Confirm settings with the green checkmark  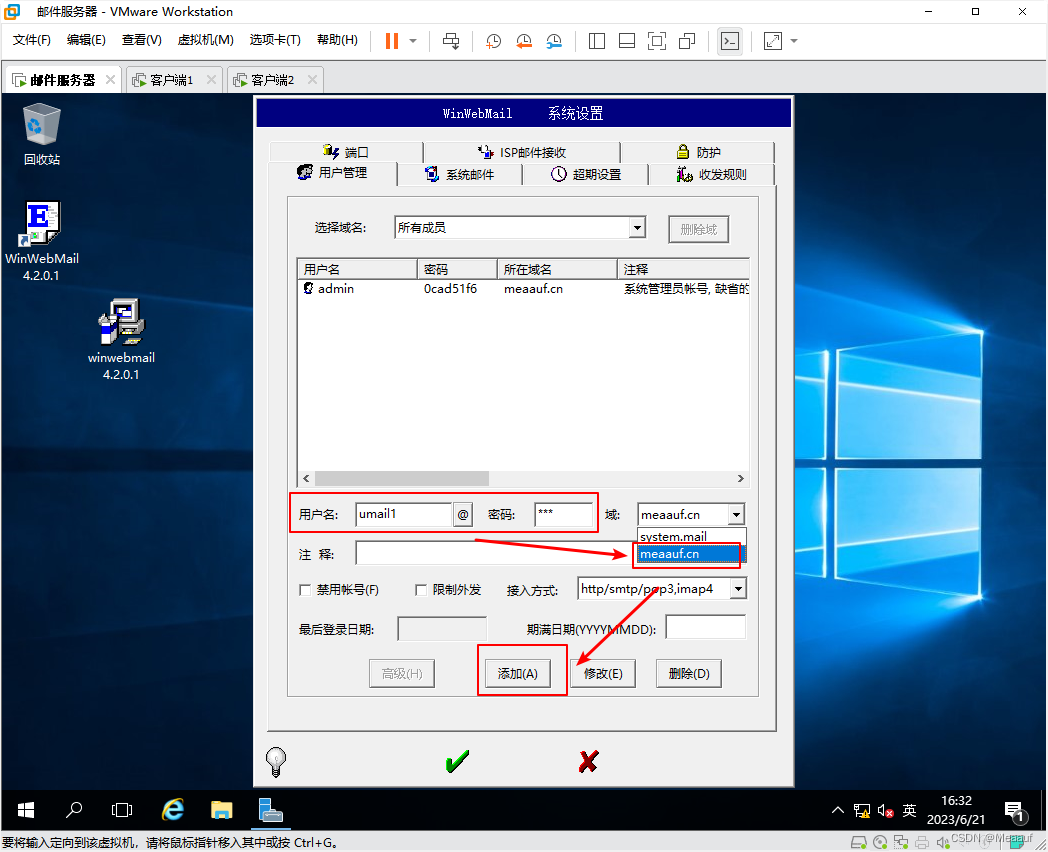[457, 761]
